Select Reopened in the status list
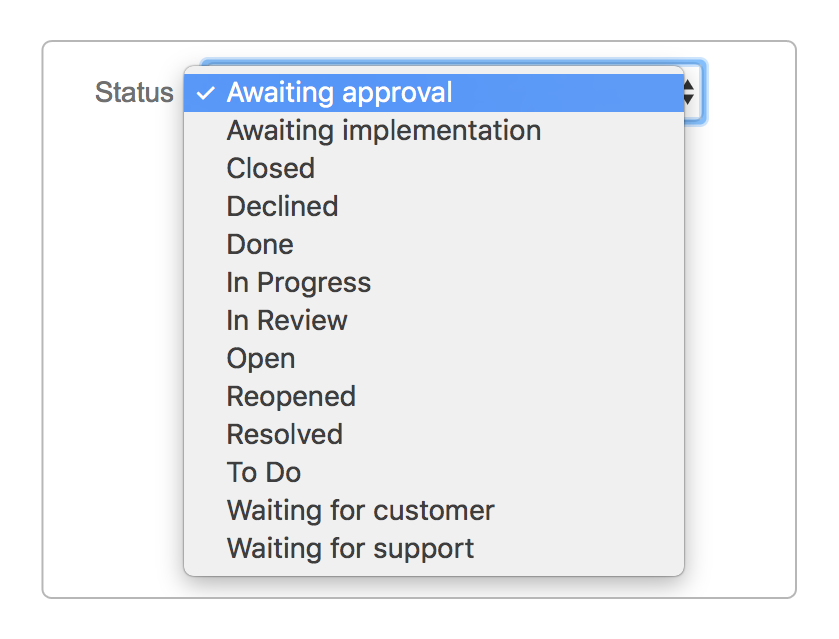 290,396
